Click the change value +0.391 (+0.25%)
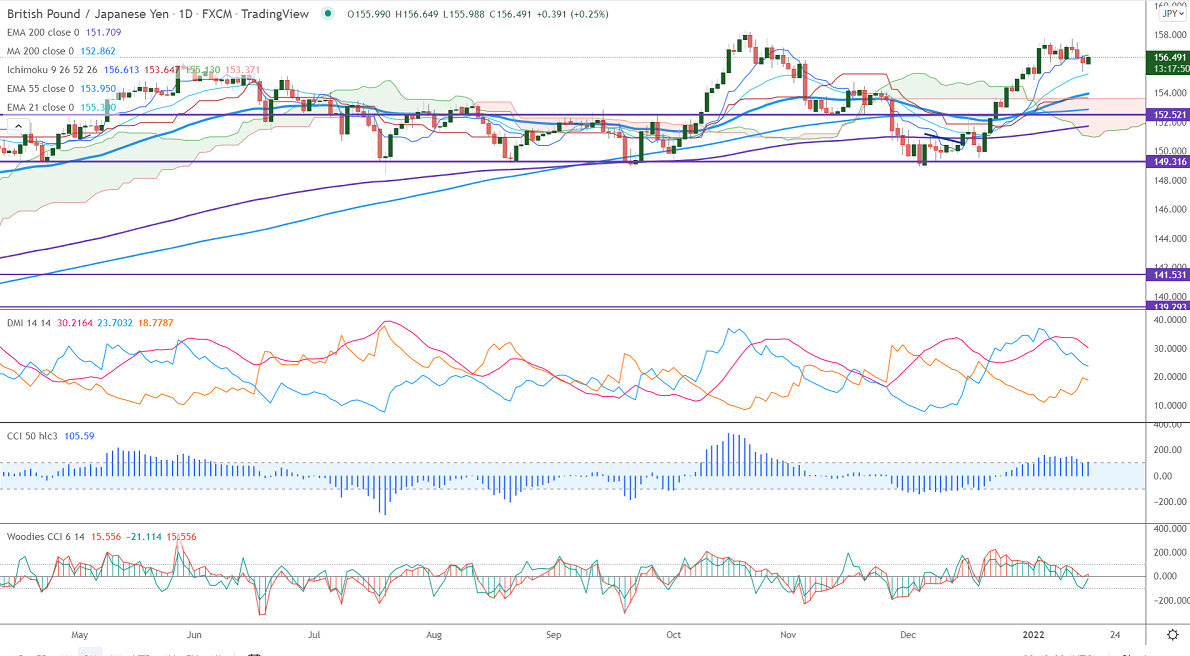The height and width of the screenshot is (656, 1190). coord(572,14)
